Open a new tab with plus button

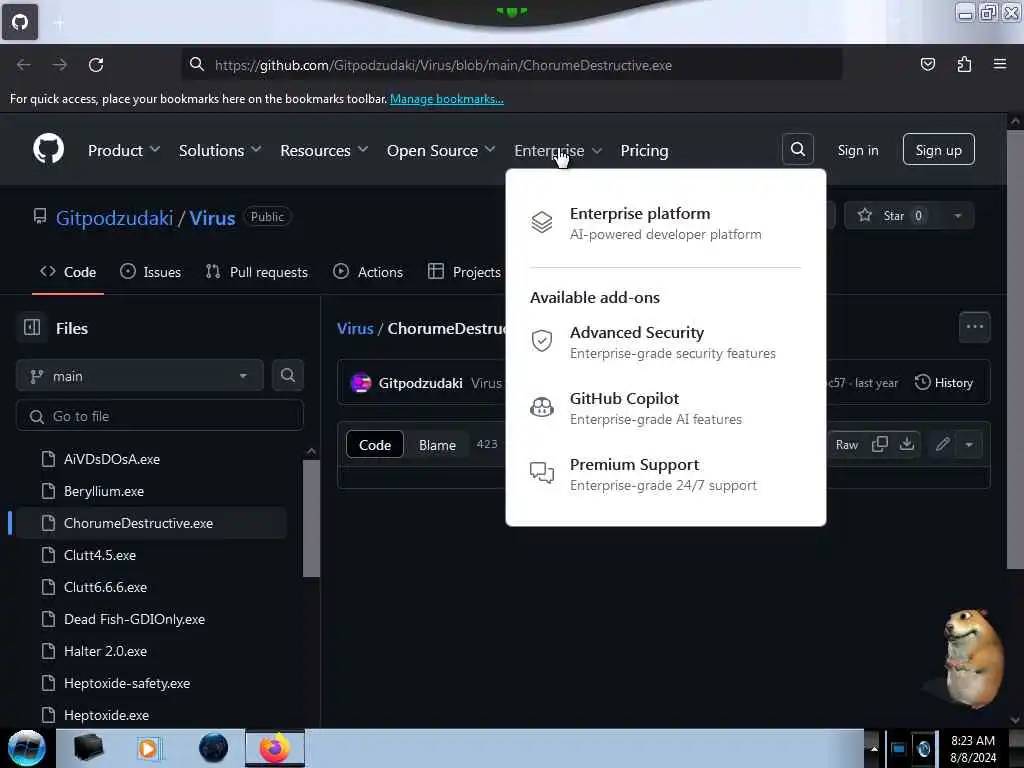coord(59,23)
